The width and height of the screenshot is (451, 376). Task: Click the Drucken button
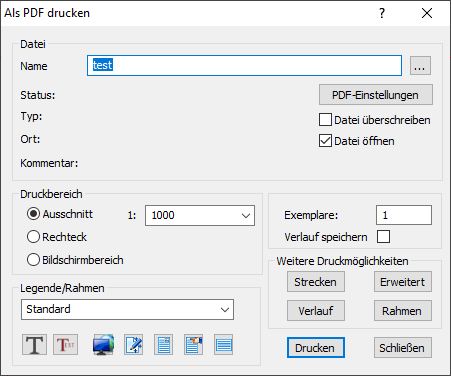pyautogui.click(x=316, y=348)
